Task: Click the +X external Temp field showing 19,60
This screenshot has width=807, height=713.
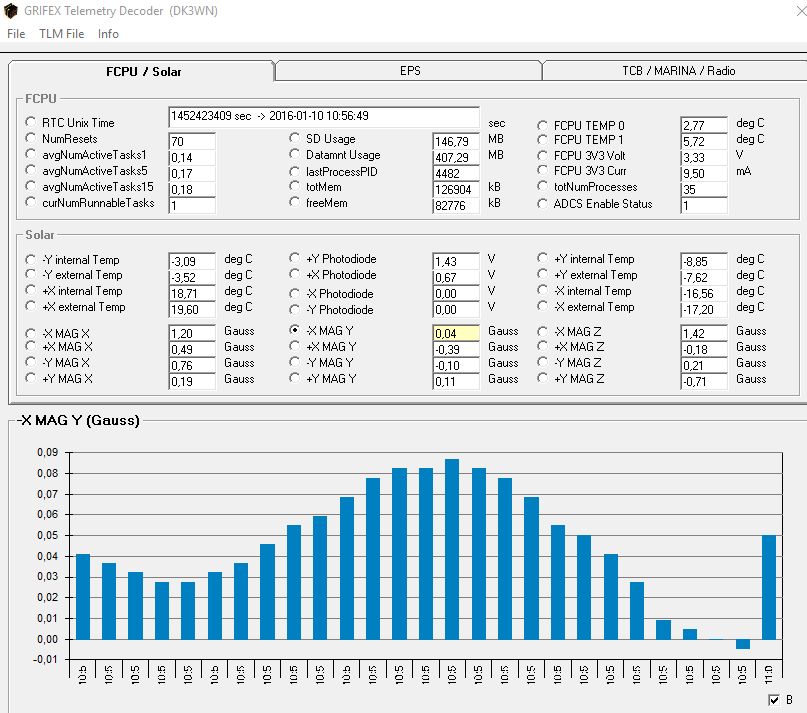Action: click(x=192, y=309)
